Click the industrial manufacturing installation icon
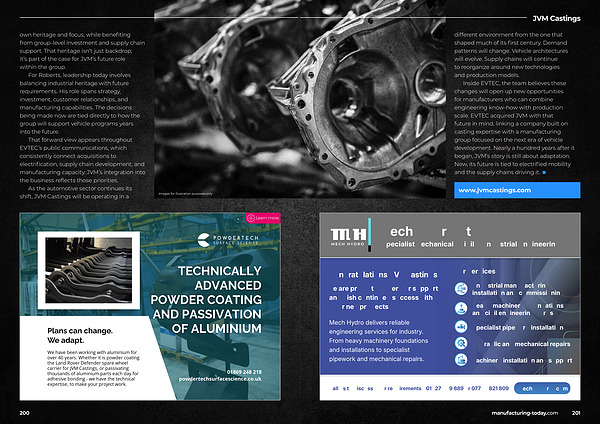The image size is (600, 424). pyautogui.click(x=461, y=289)
